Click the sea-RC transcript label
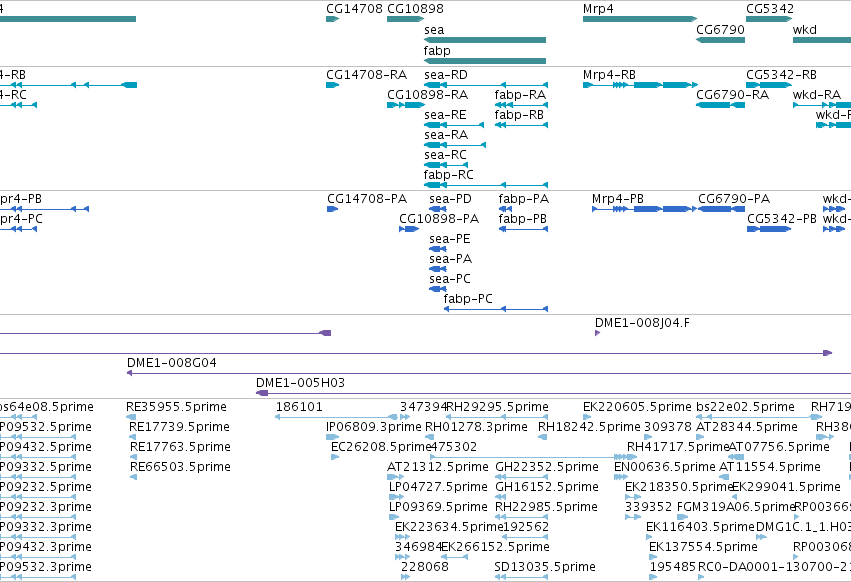Image resolution: width=851 pixels, height=582 pixels. 445,155
